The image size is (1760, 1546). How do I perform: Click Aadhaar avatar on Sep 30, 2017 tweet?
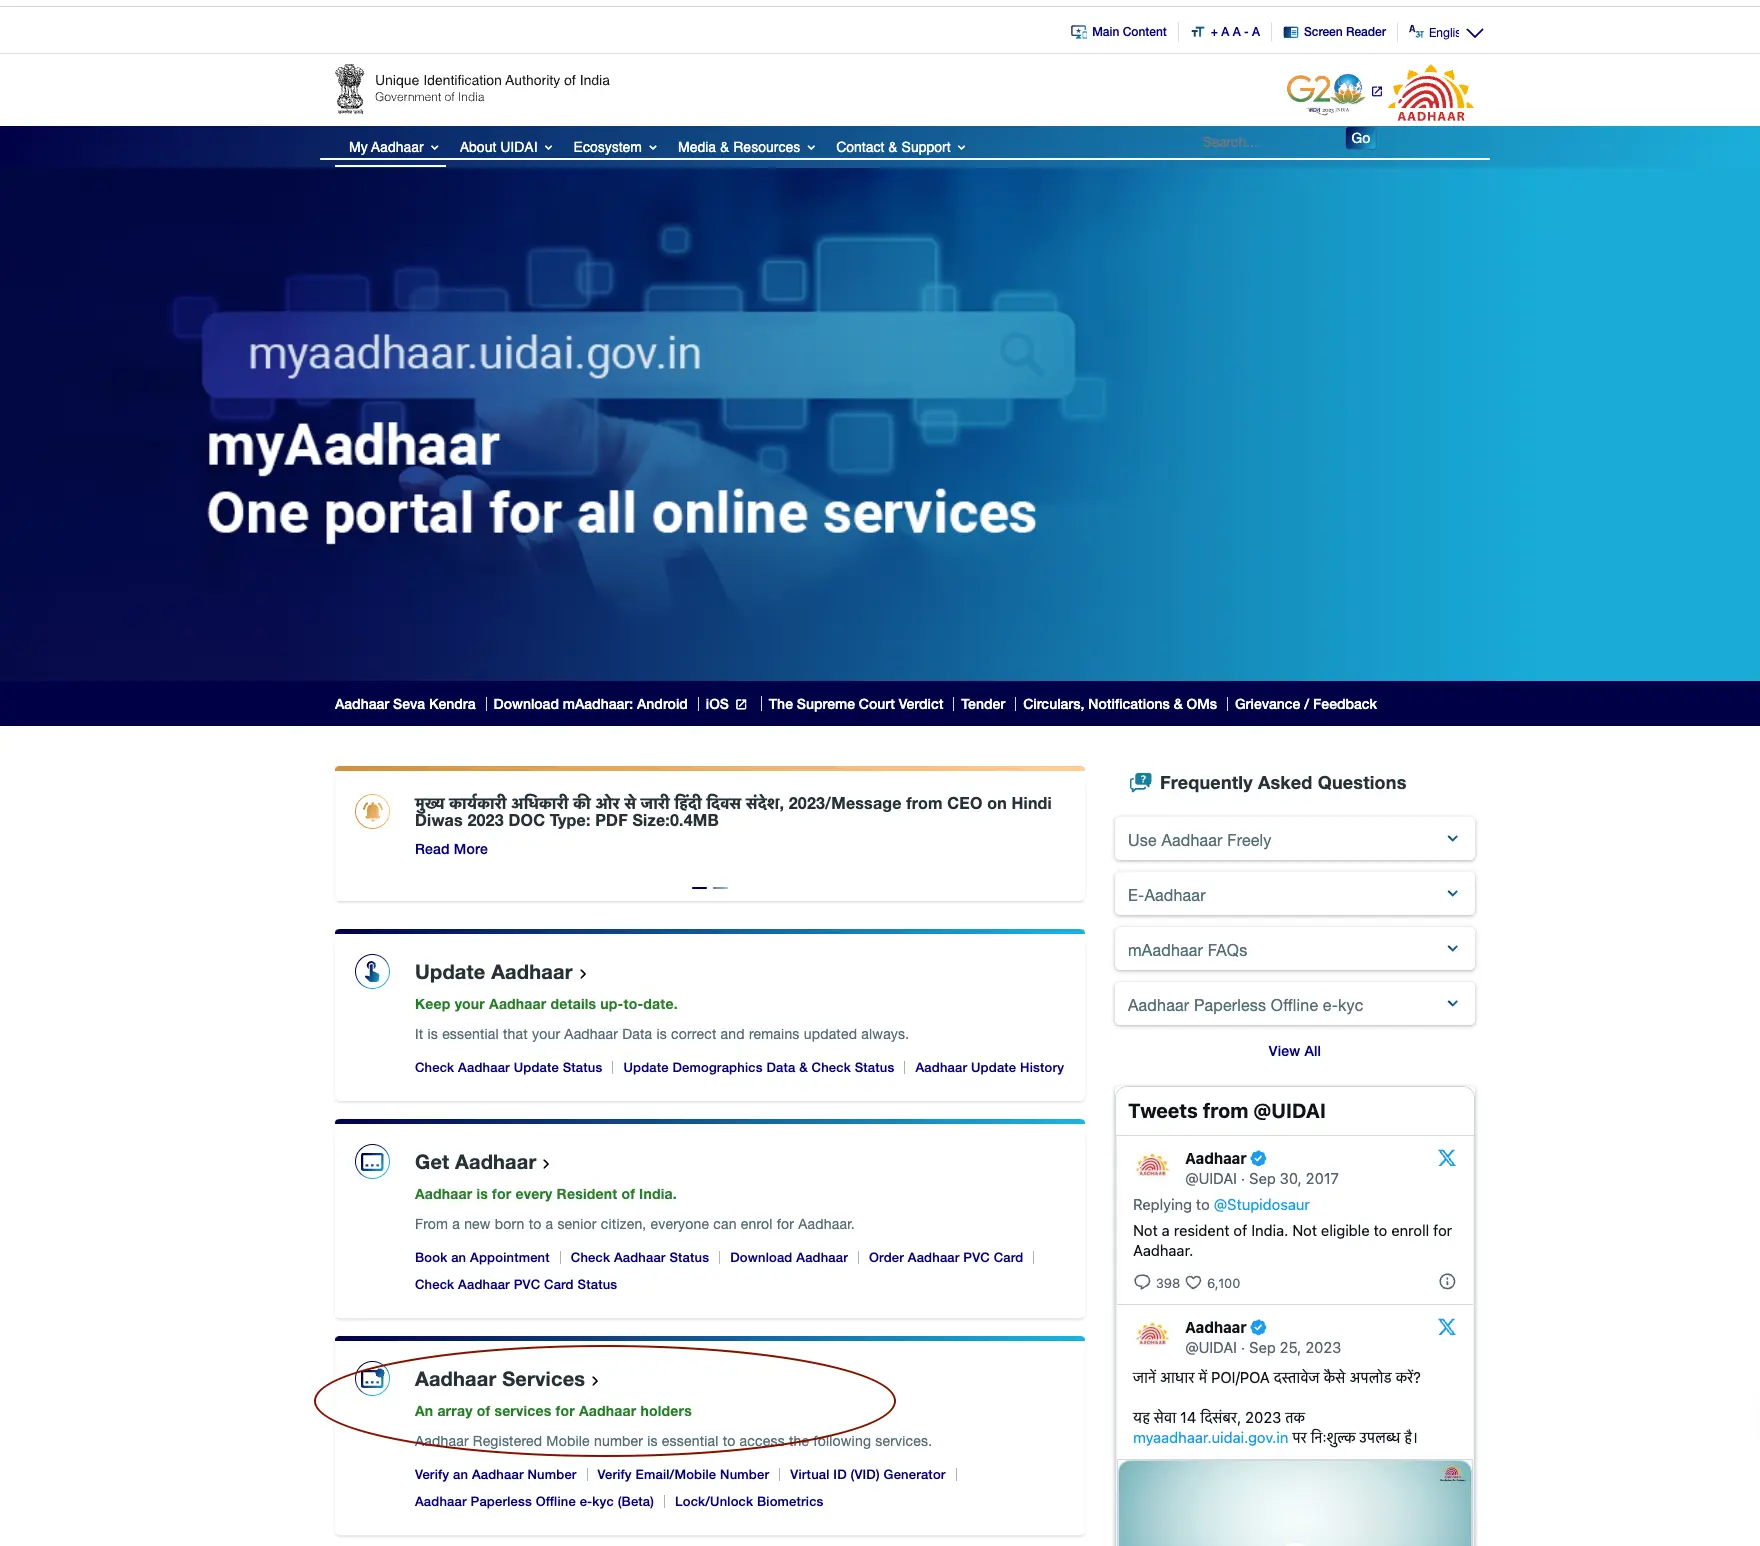(1153, 1166)
